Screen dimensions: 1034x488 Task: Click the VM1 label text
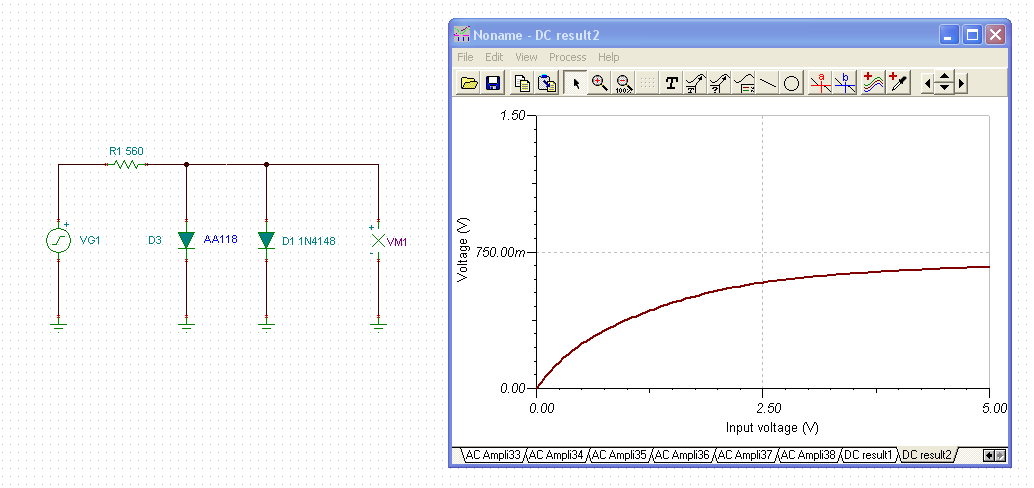click(x=397, y=242)
